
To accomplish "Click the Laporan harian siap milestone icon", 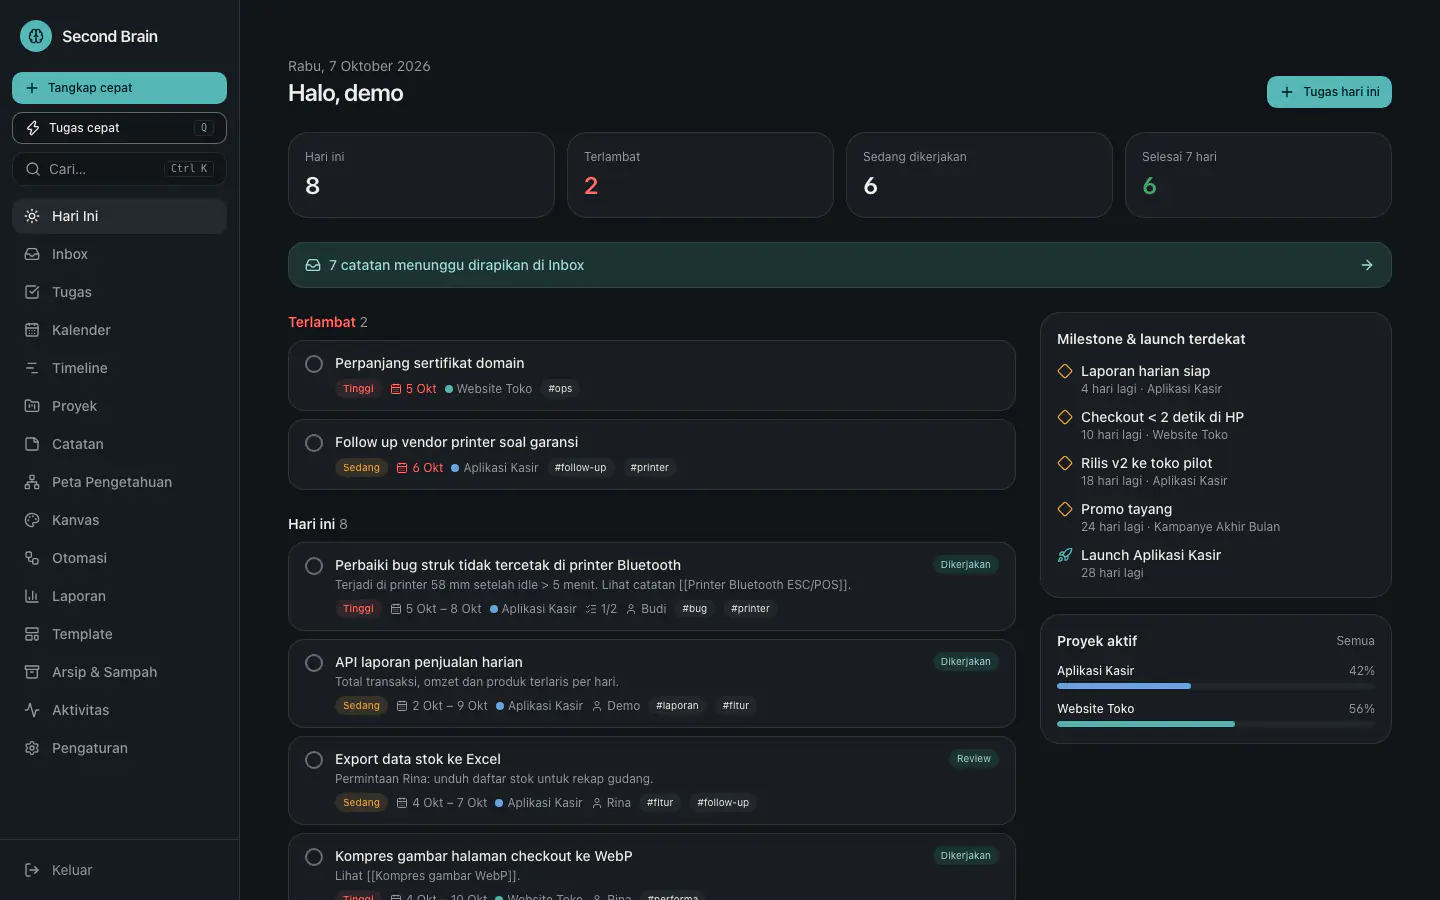I will (1065, 371).
